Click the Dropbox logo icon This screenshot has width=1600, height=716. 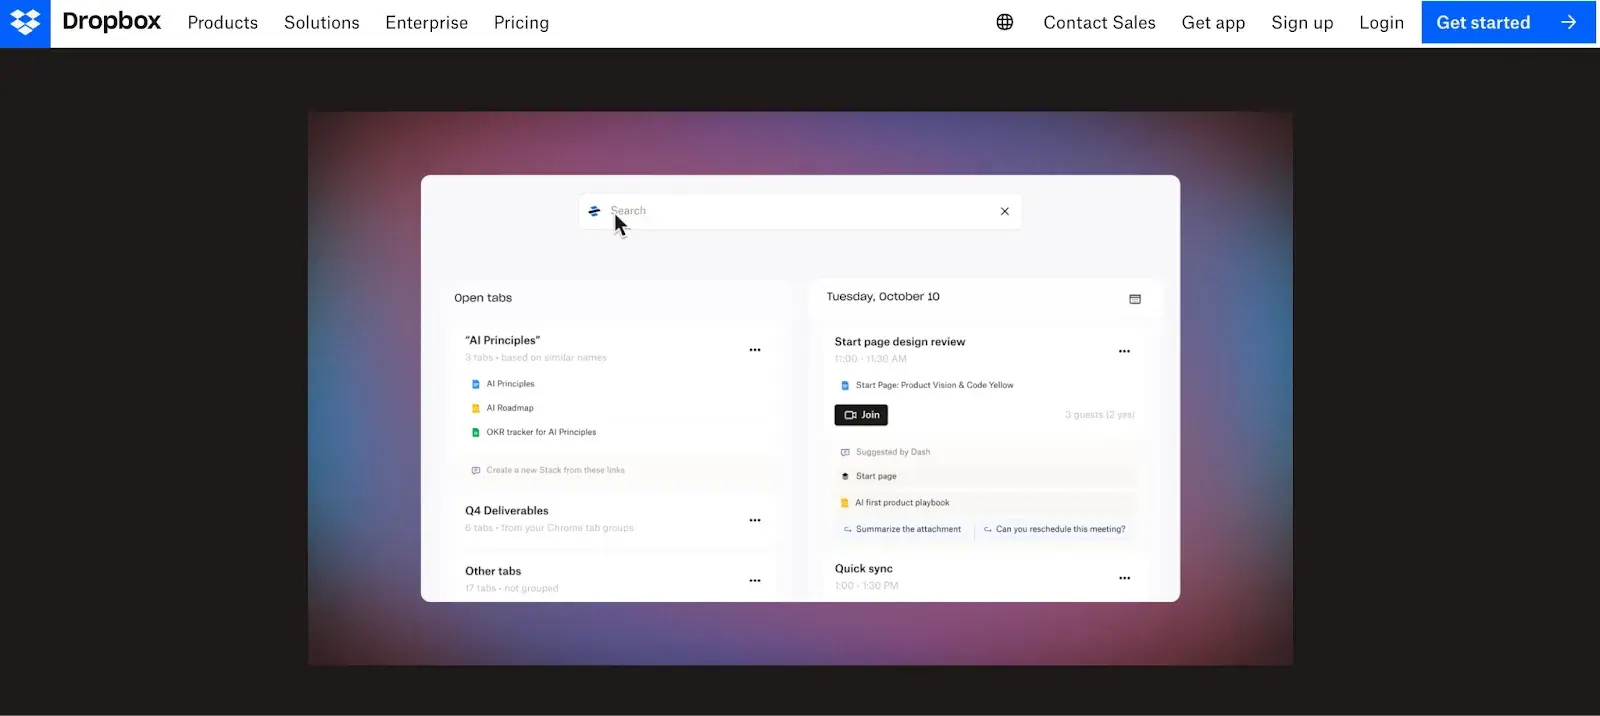25,23
